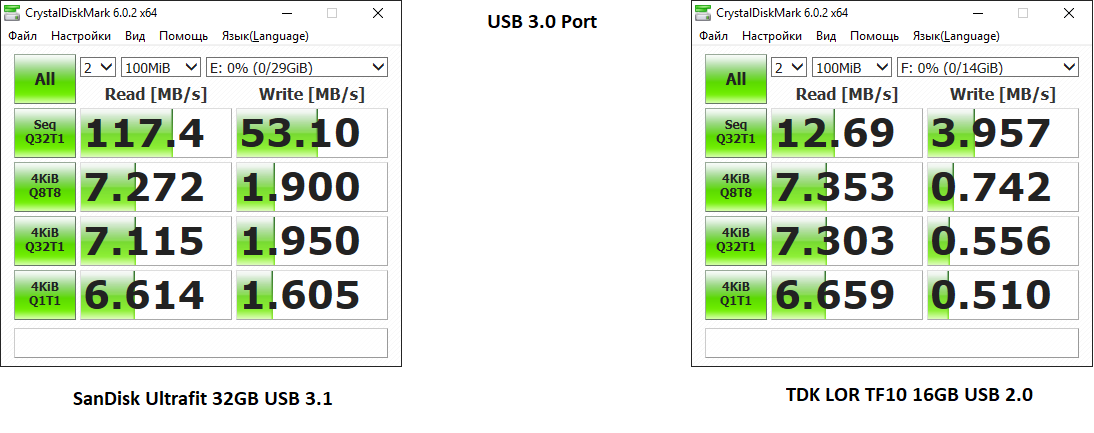Image resolution: width=1094 pixels, height=433 pixels.
Task: Start Seq Q32T1 test in SanDisk window
Action: (45, 132)
